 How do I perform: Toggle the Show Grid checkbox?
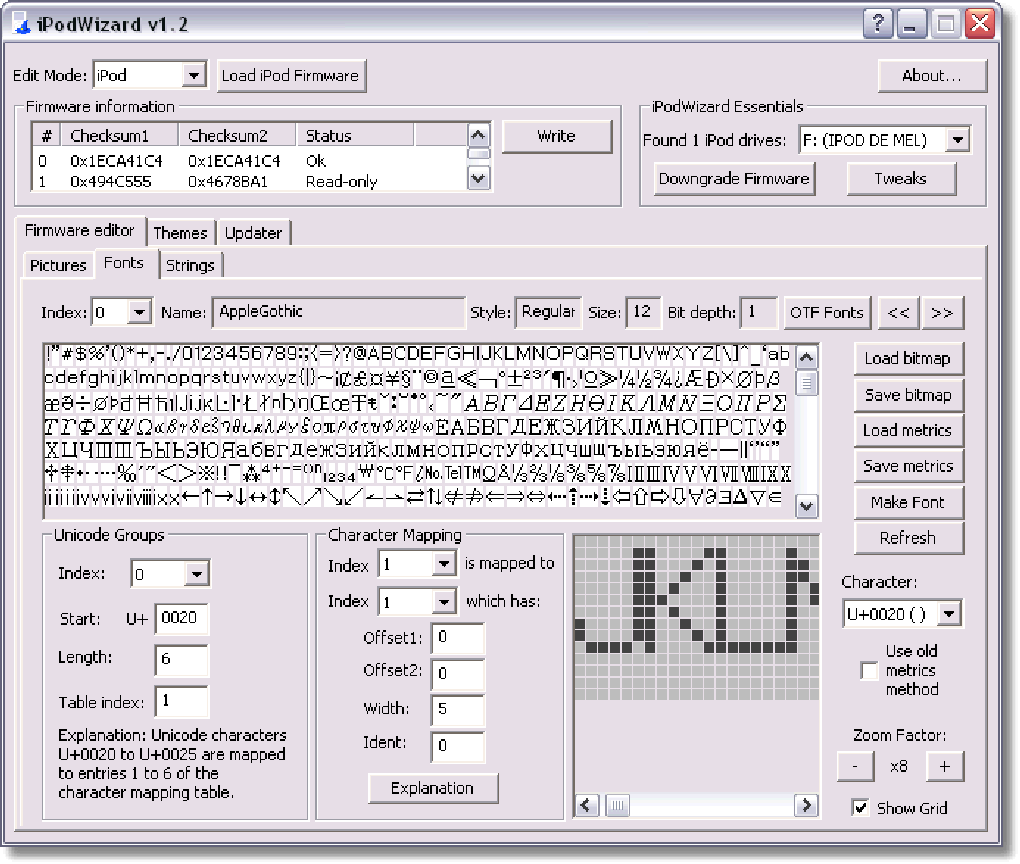coord(861,808)
